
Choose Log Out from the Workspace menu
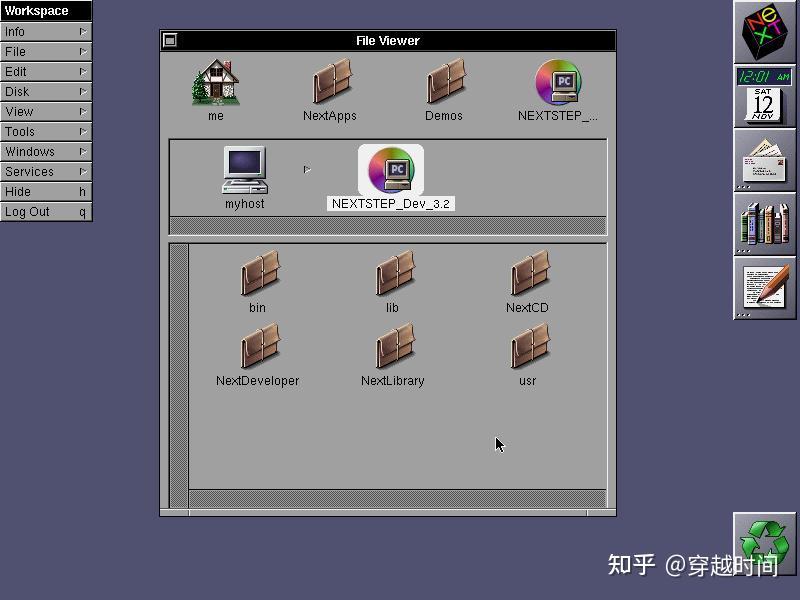click(x=46, y=212)
